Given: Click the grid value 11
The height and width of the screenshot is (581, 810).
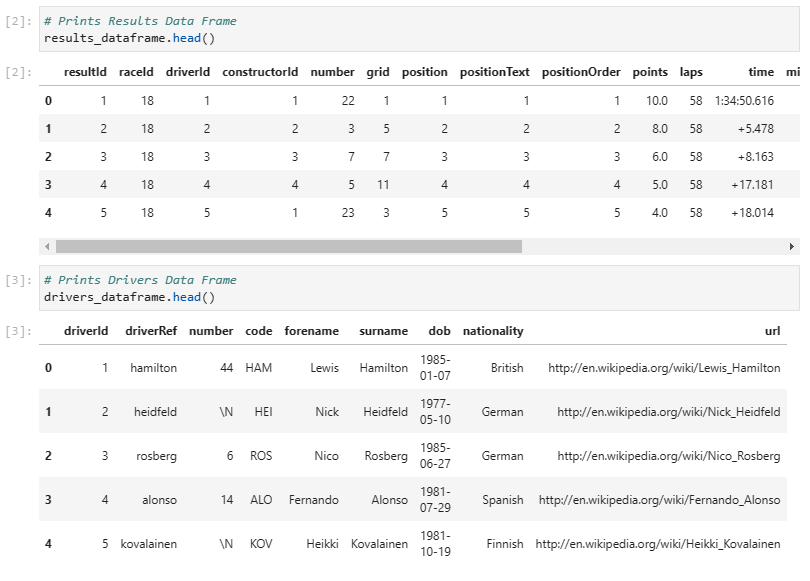Looking at the screenshot, I should click(383, 184).
